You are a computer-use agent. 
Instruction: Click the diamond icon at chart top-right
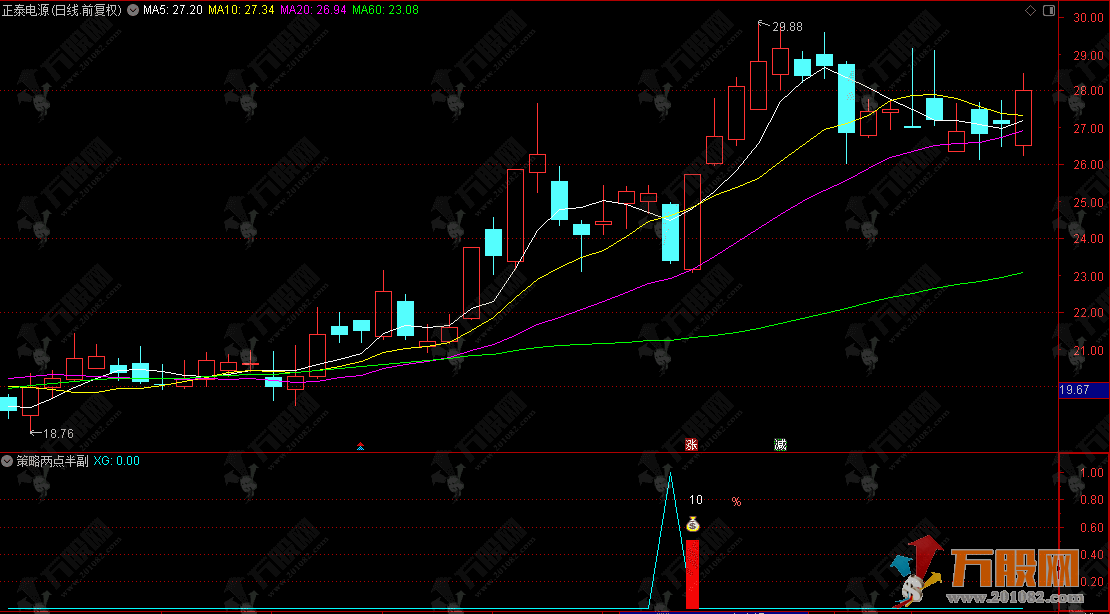pyautogui.click(x=1031, y=10)
